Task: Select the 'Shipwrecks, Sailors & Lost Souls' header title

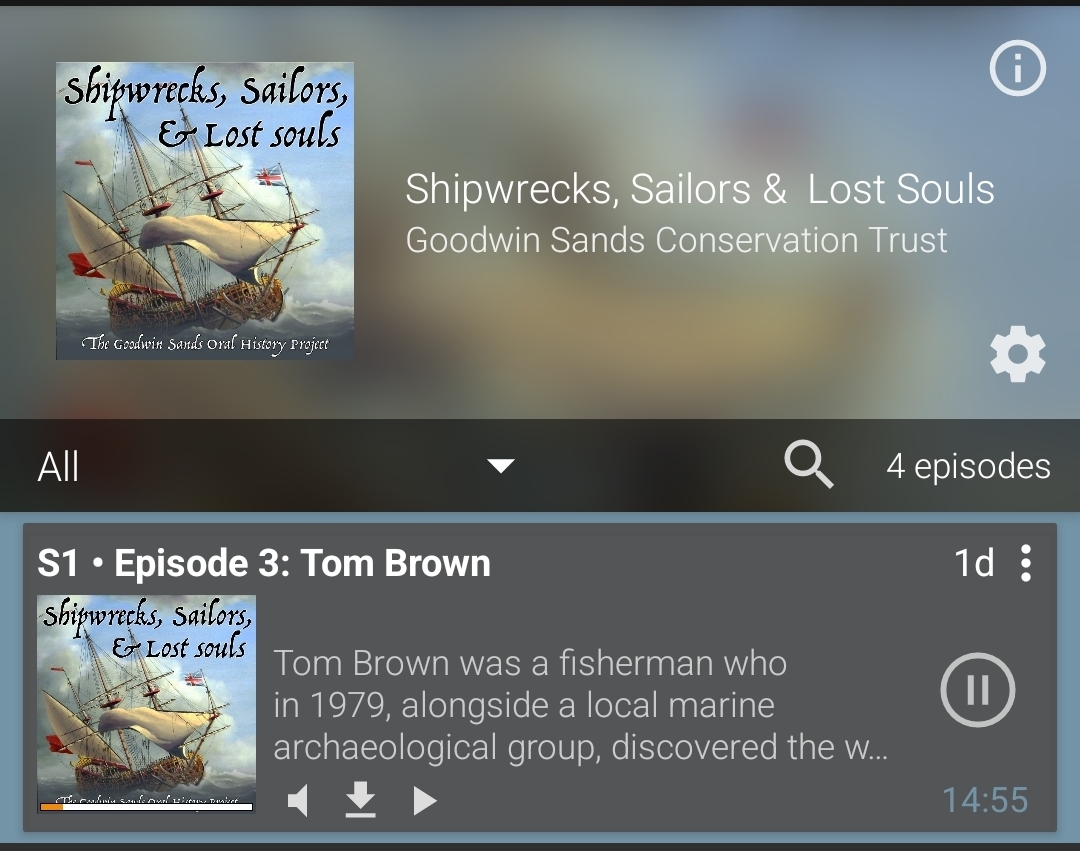Action: point(699,189)
